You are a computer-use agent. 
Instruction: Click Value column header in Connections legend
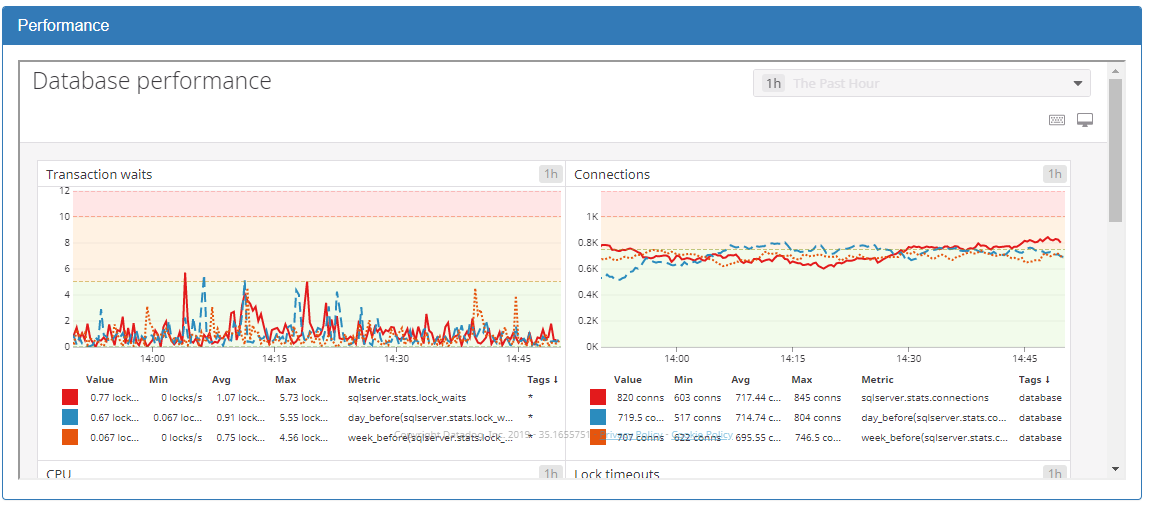click(x=627, y=380)
